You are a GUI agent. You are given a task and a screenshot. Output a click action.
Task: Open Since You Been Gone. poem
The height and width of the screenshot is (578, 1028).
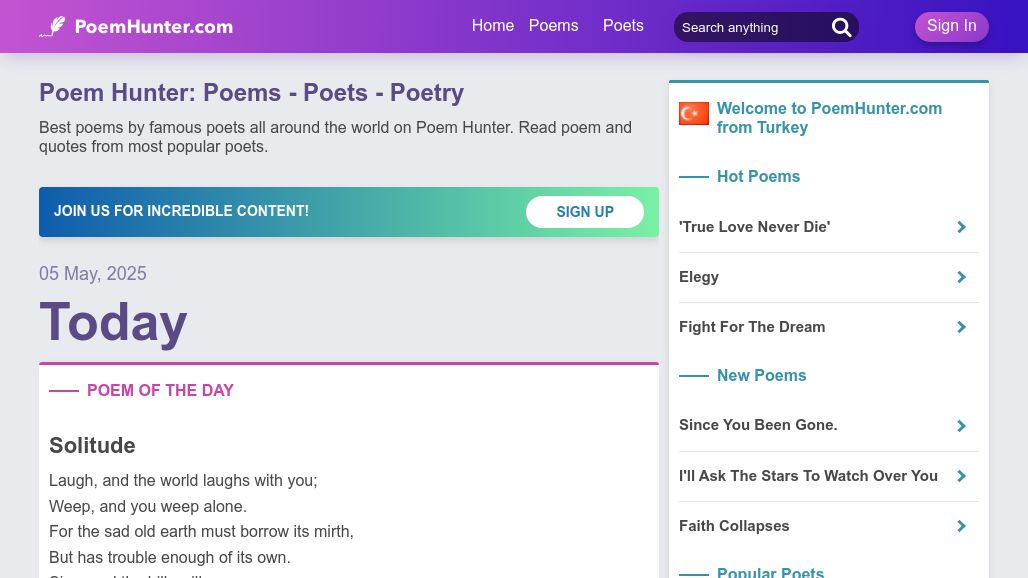[x=759, y=425]
